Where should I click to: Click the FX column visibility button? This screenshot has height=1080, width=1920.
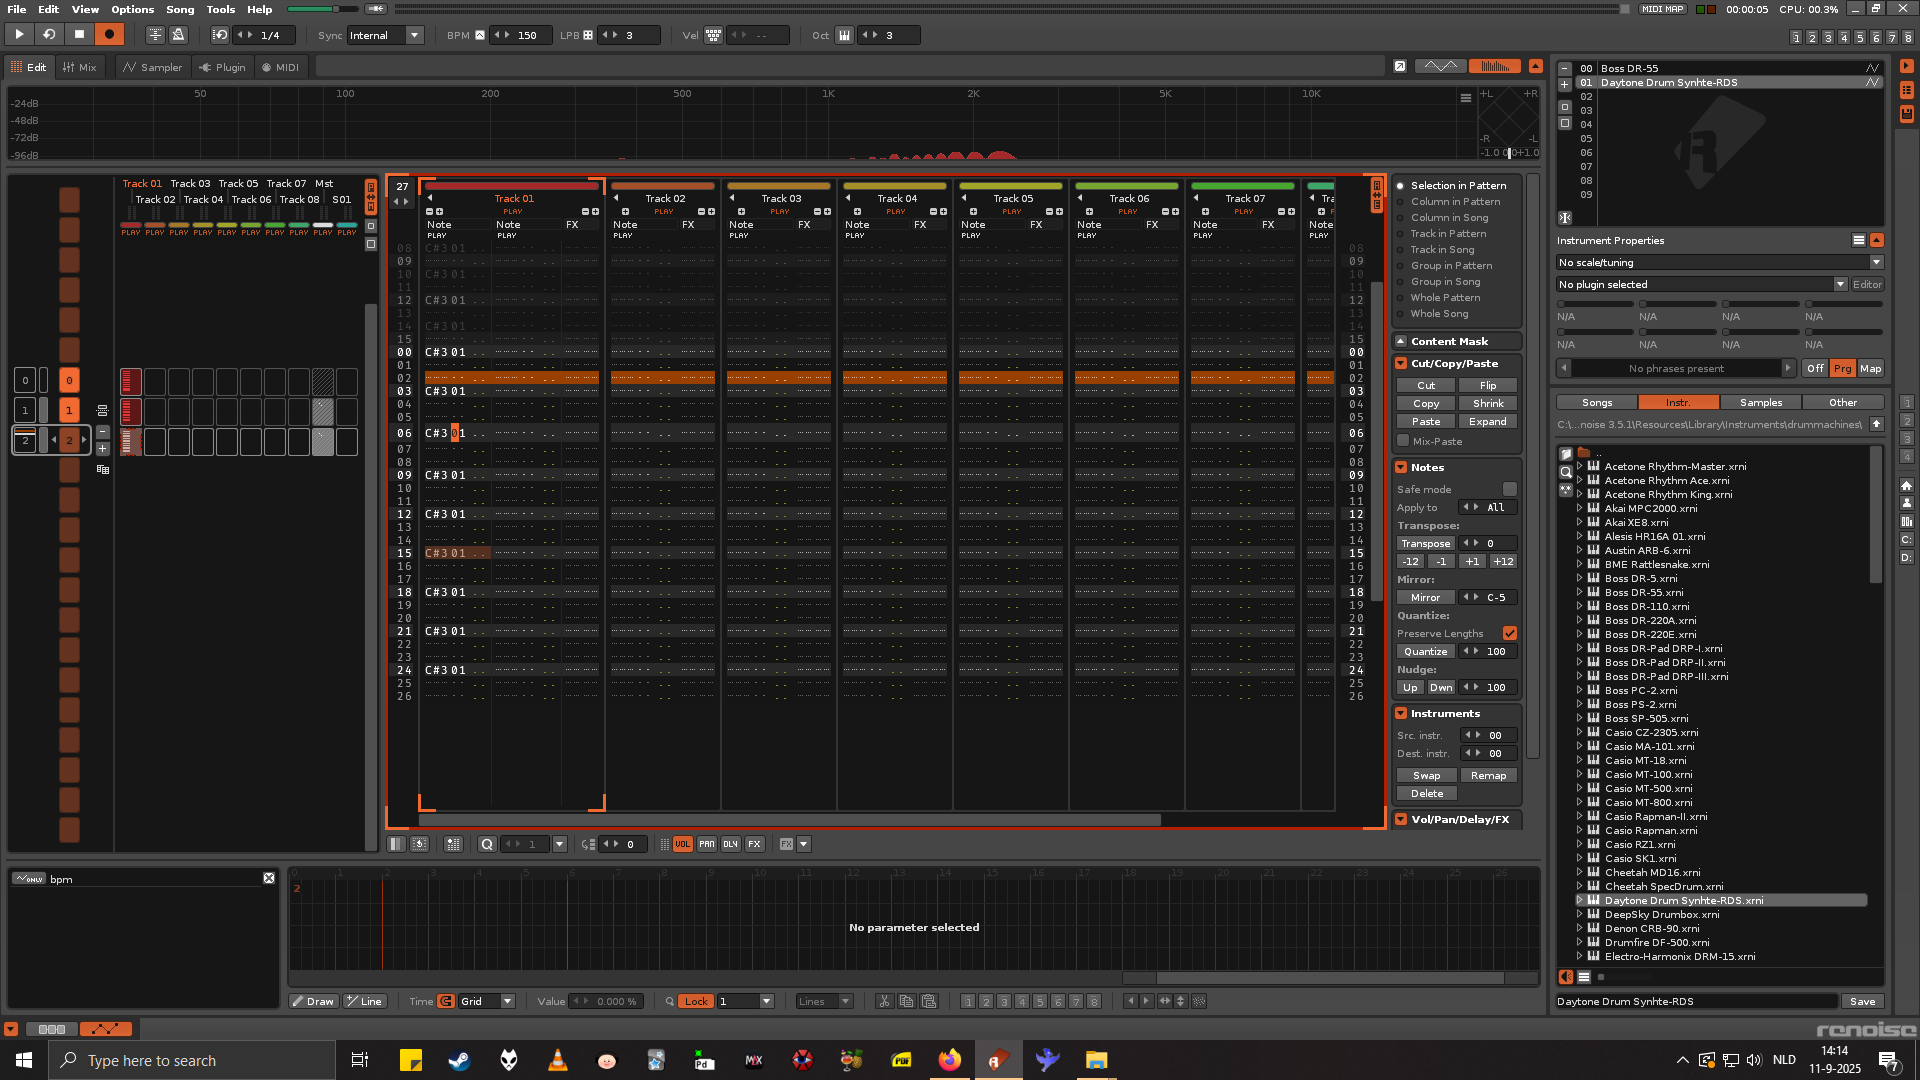(x=755, y=844)
